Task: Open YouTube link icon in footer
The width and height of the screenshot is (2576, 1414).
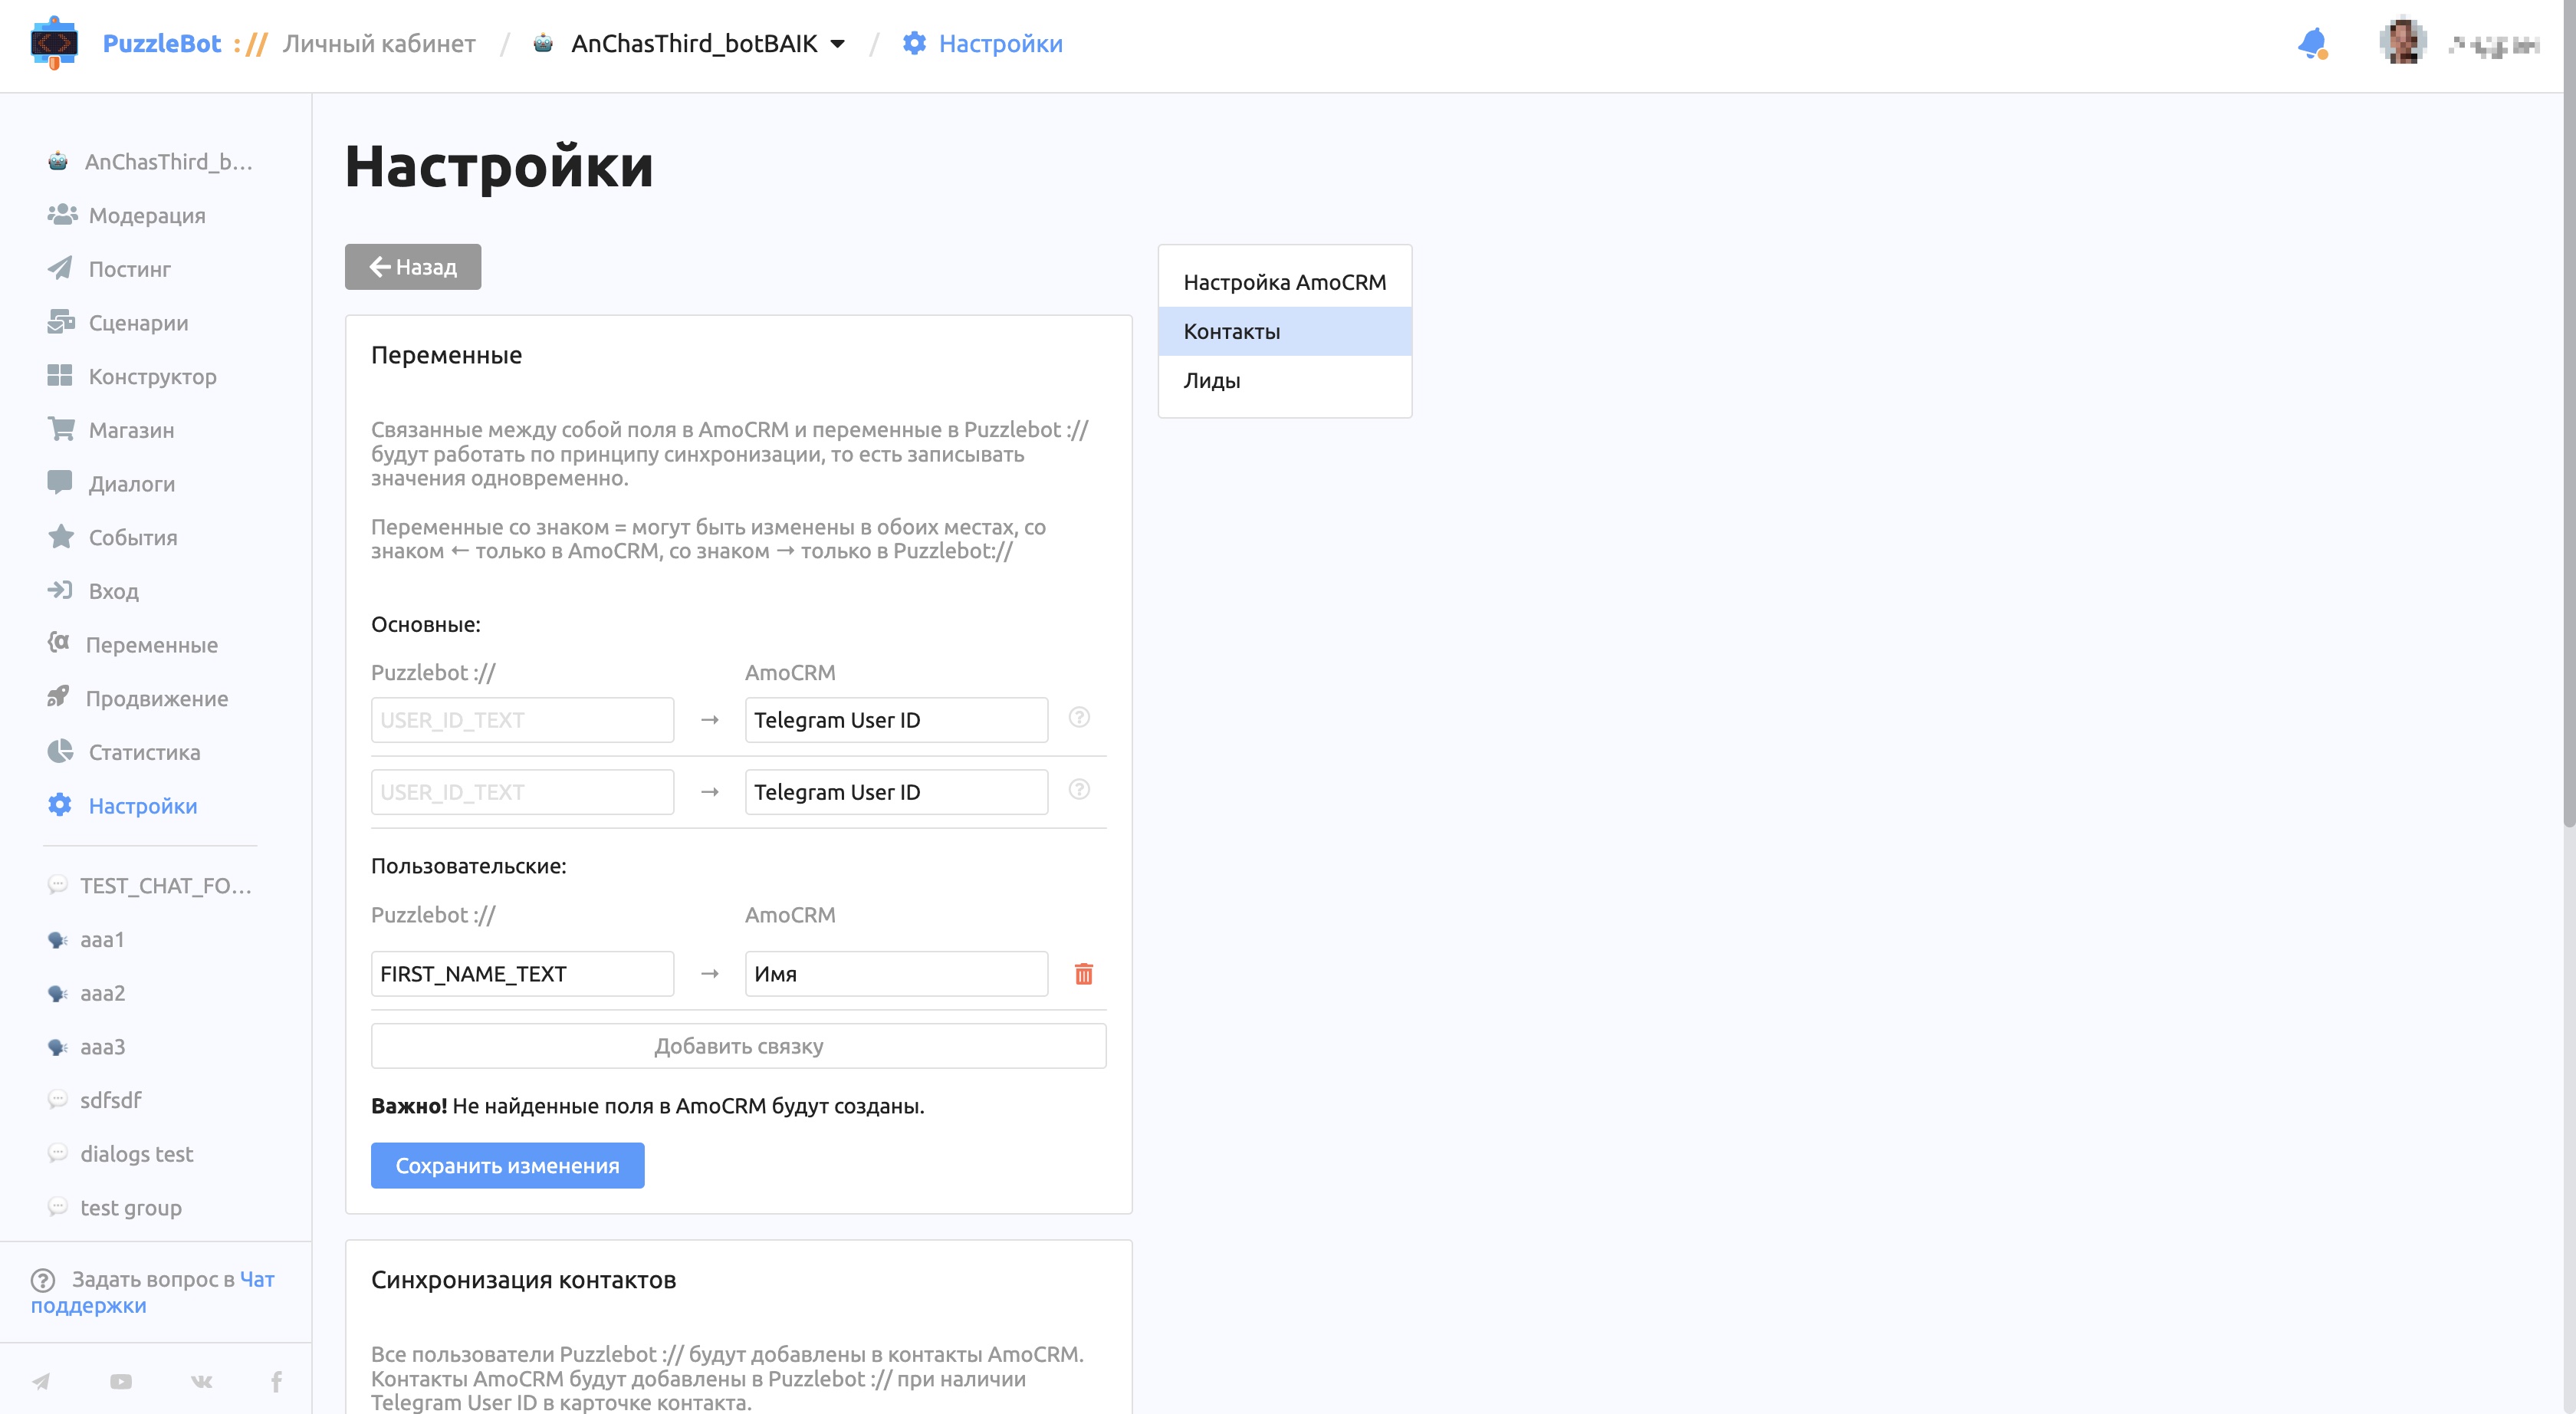Action: (121, 1381)
